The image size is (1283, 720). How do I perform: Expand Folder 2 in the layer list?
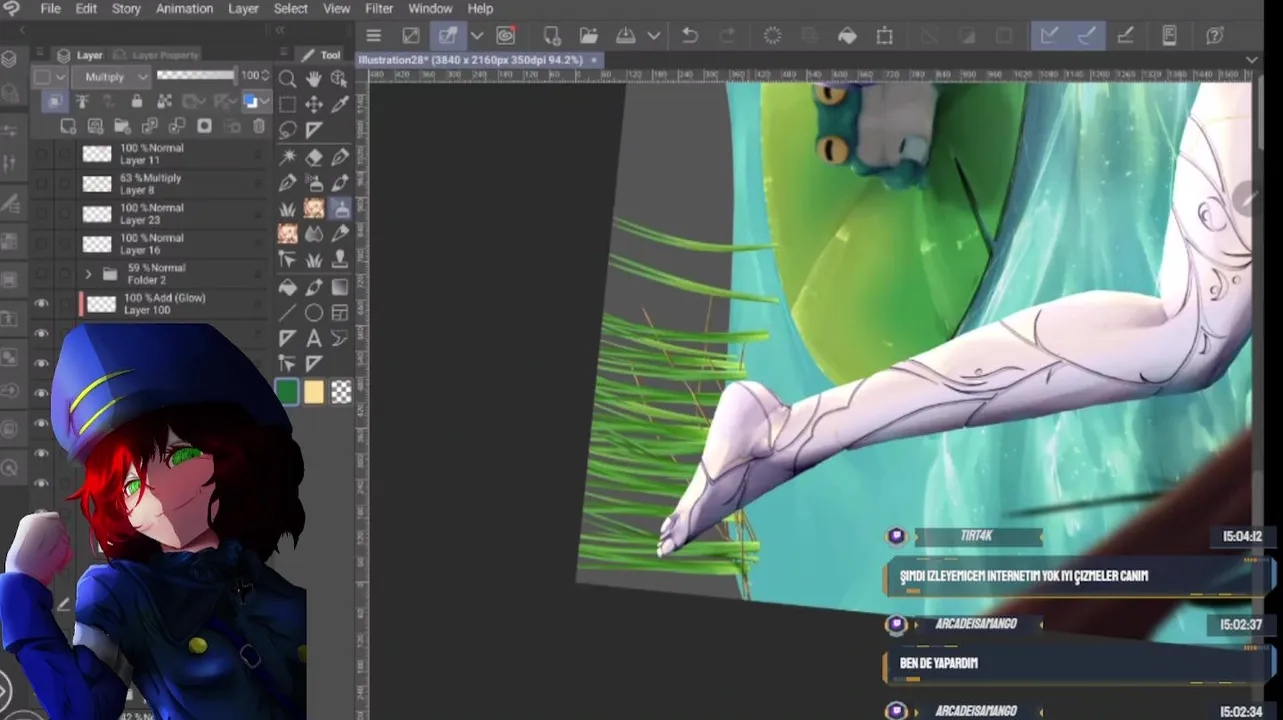(88, 274)
